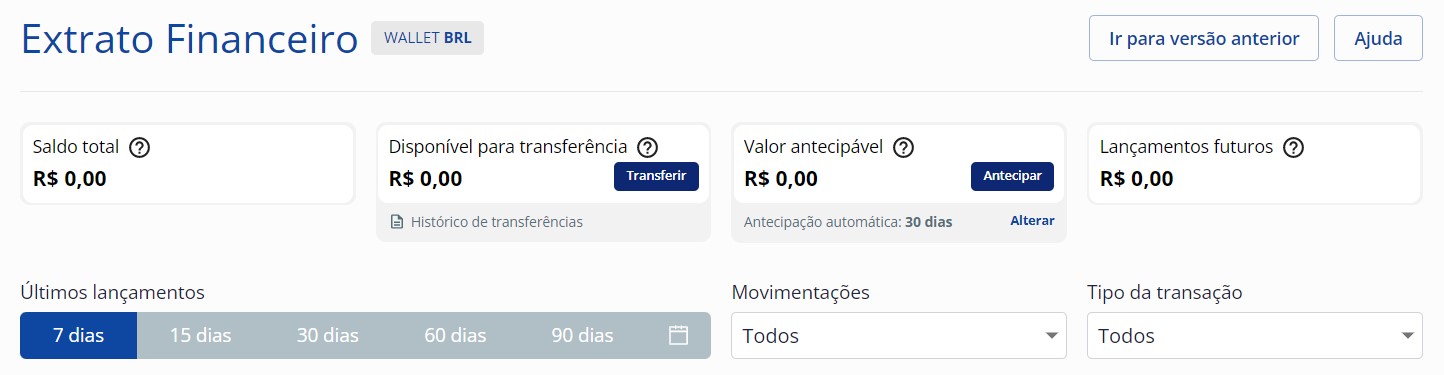This screenshot has width=1444, height=375.
Task: Click document icon for transfer history
Action: (x=396, y=222)
